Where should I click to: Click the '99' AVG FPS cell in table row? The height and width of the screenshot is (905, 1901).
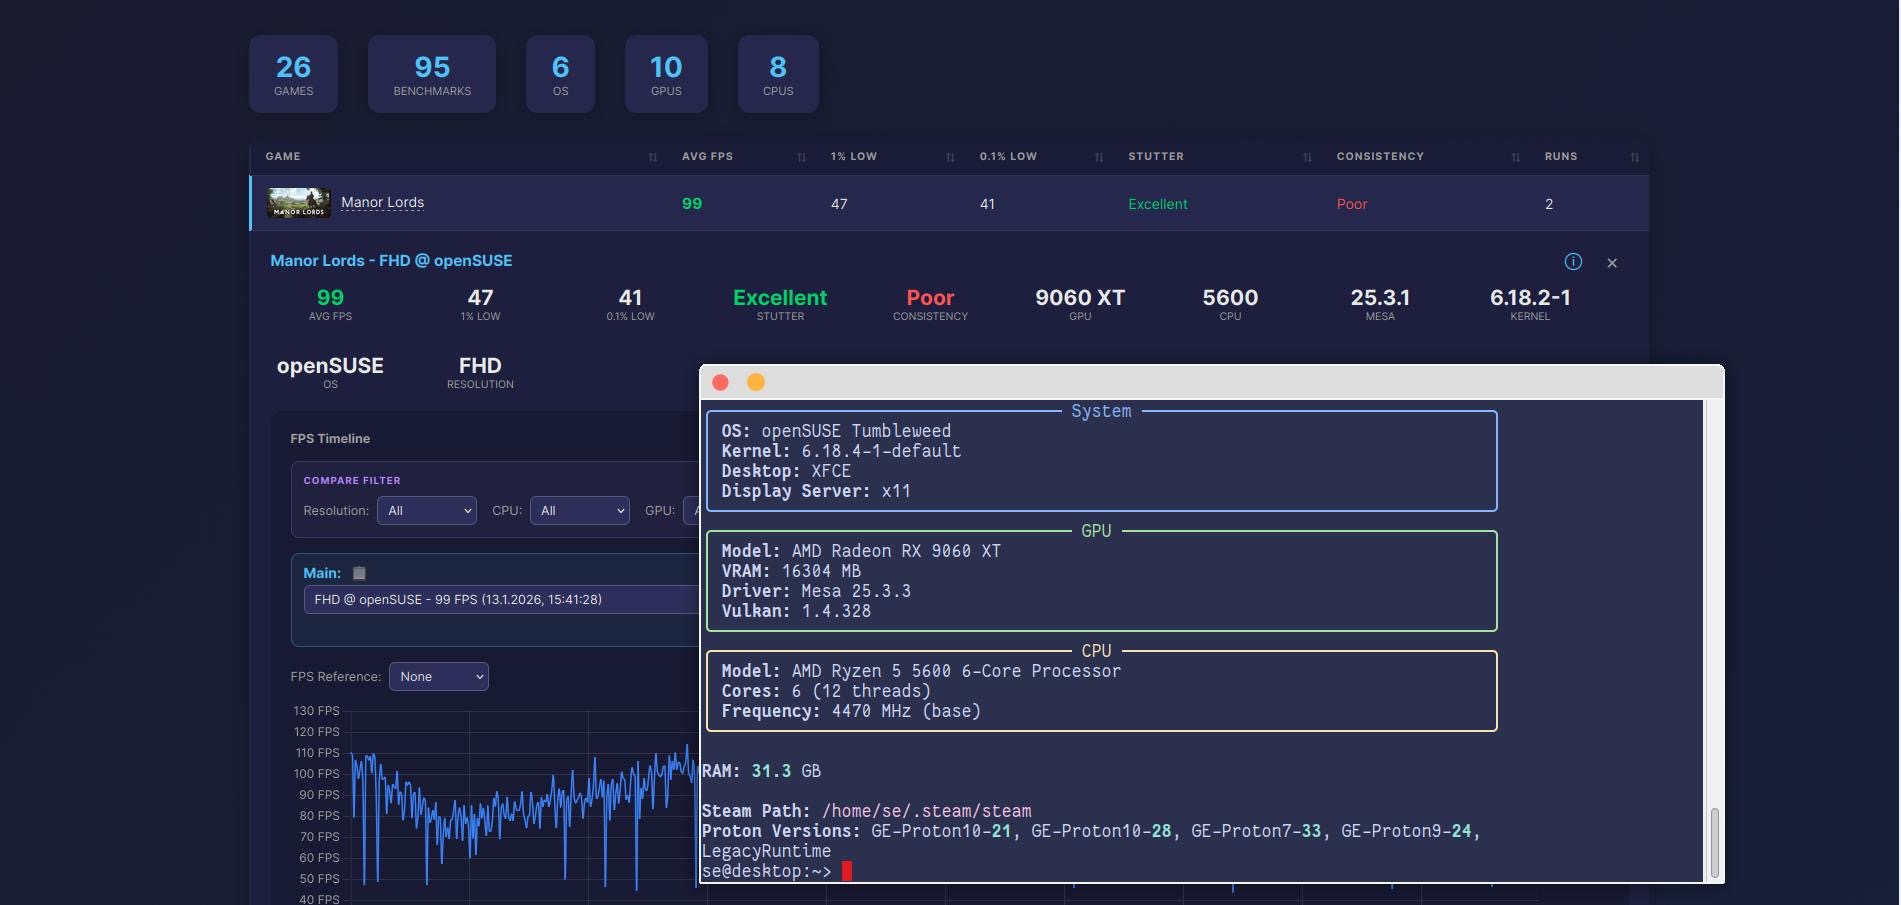click(692, 204)
